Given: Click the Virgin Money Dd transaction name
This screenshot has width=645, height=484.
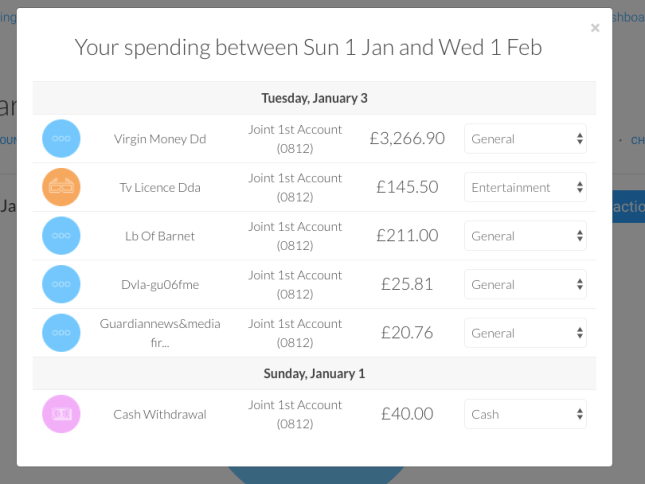Looking at the screenshot, I should [x=160, y=139].
